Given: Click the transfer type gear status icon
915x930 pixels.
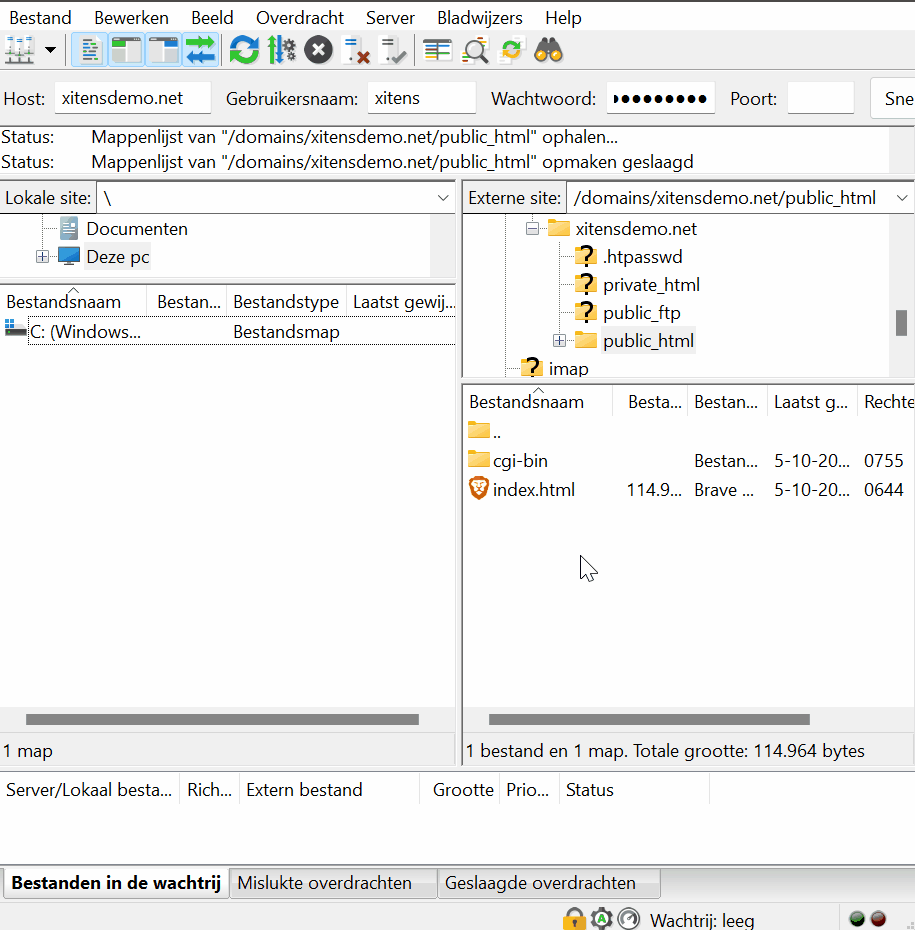Looking at the screenshot, I should coord(601,919).
